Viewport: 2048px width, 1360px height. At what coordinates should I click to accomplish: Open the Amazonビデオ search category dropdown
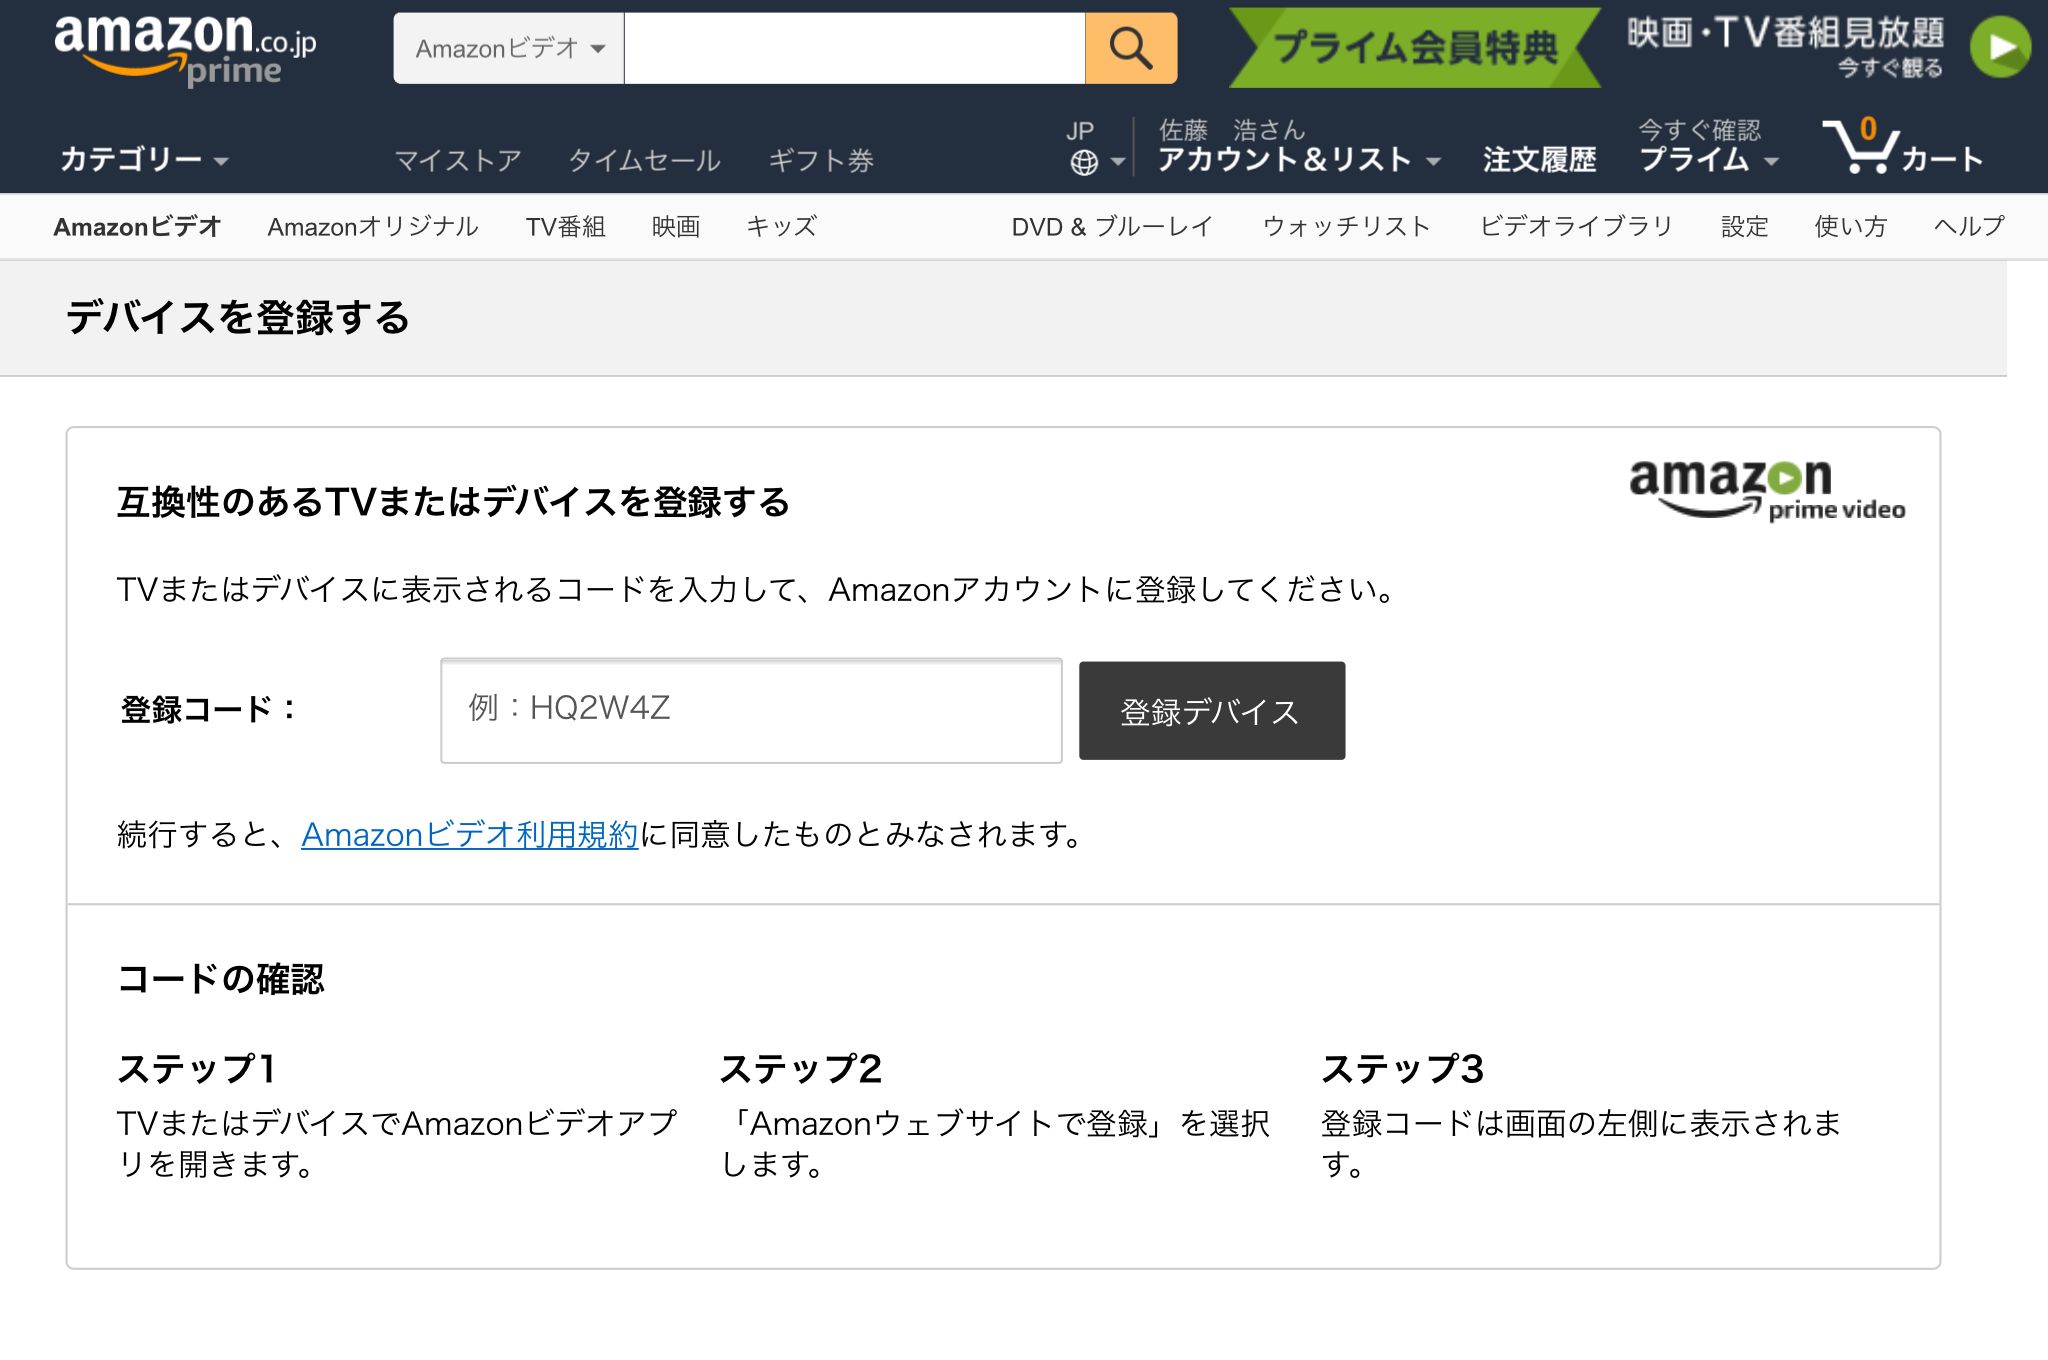pos(509,48)
